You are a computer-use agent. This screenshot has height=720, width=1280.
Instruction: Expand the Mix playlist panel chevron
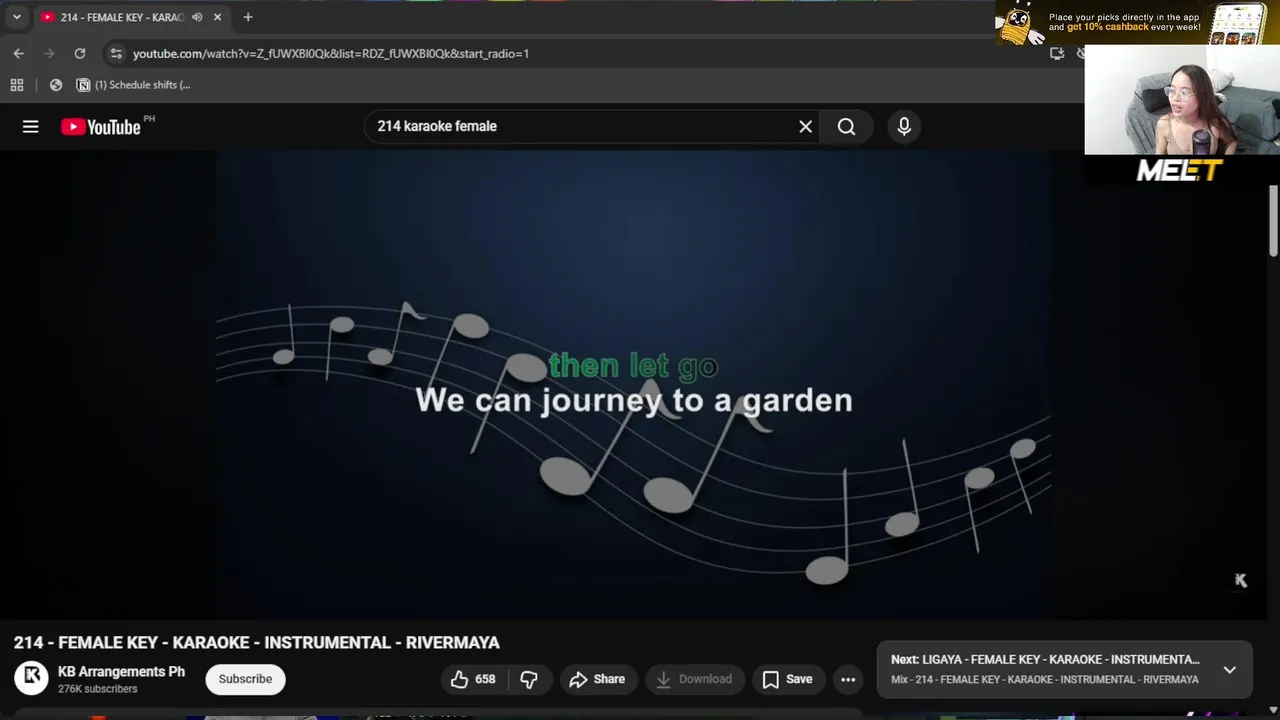(x=1229, y=669)
